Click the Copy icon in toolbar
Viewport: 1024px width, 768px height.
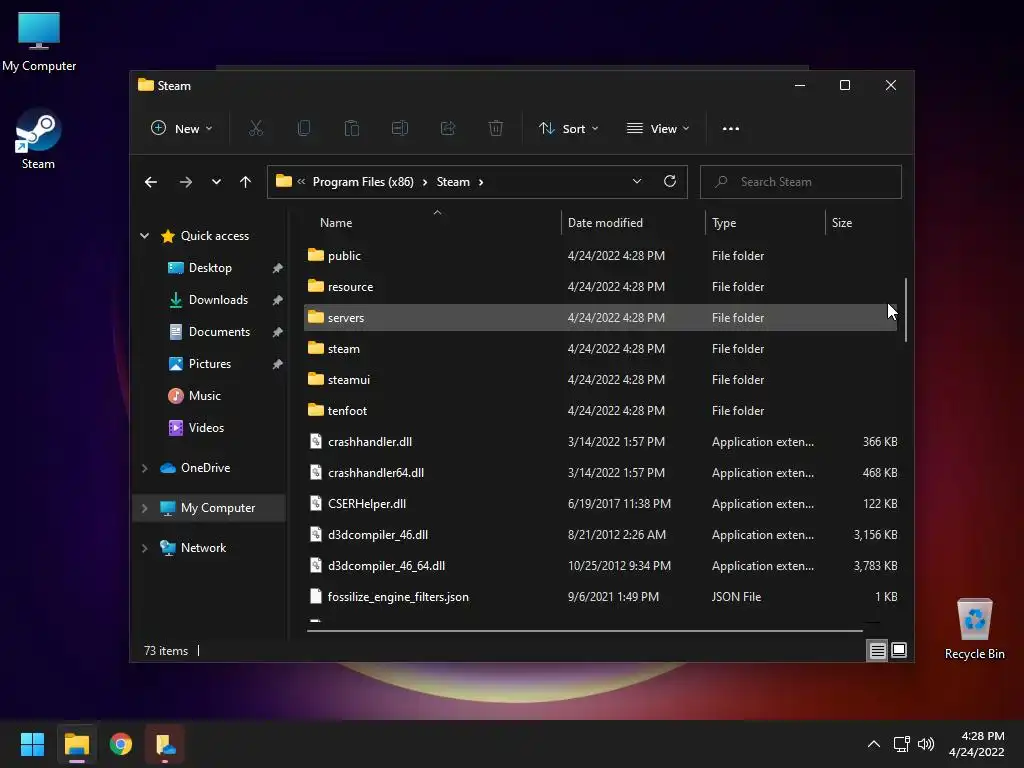click(304, 129)
